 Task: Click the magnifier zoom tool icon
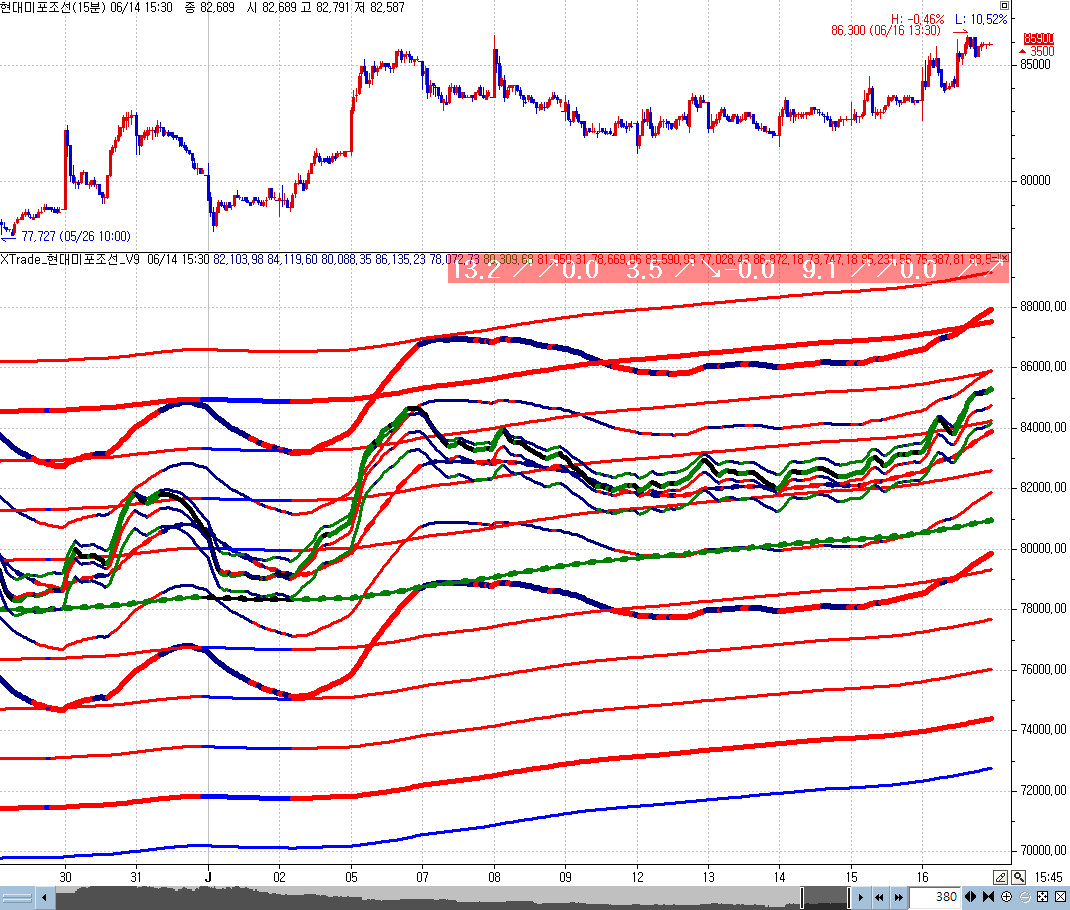click(x=1018, y=876)
